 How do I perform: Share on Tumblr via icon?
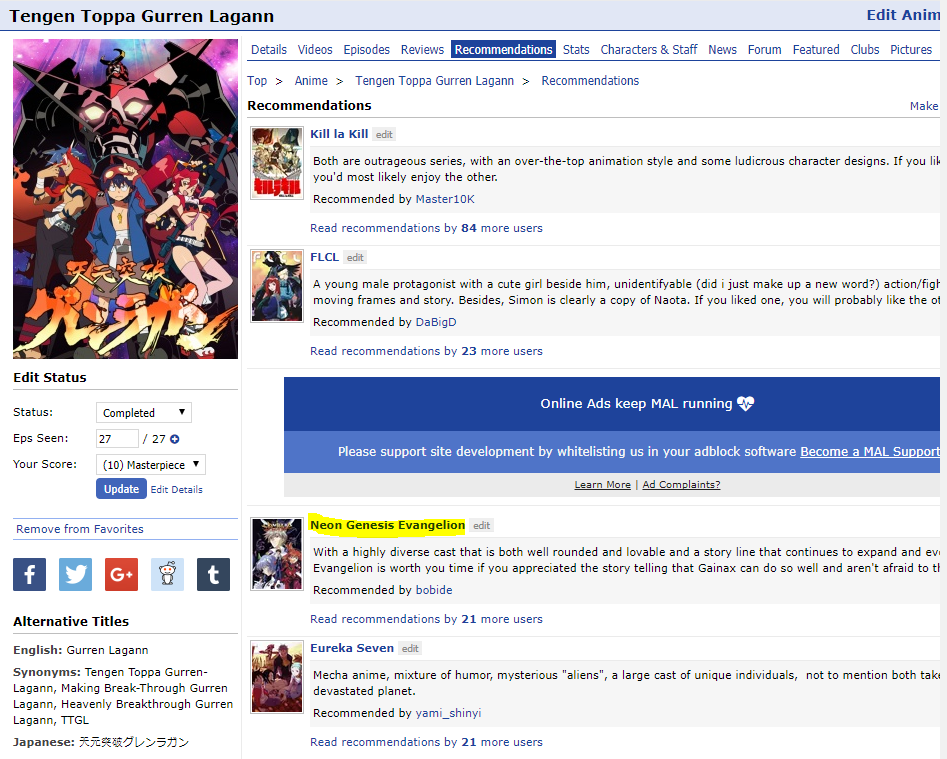pyautogui.click(x=213, y=574)
